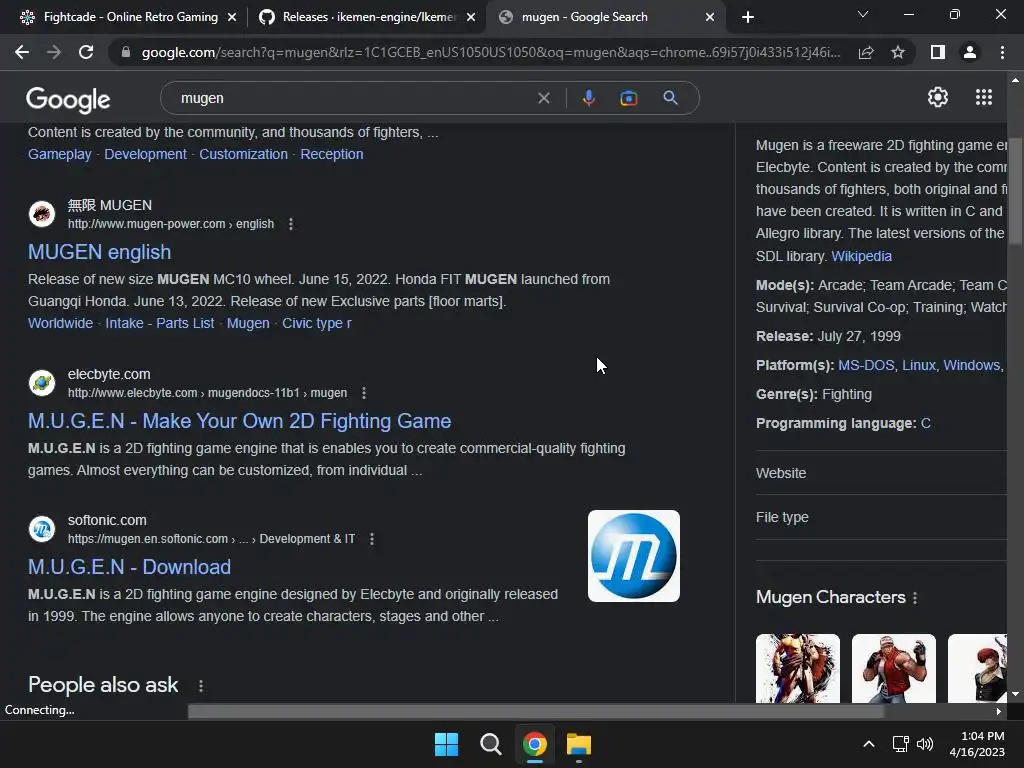Open the MUGEN english result
Screen dimensions: 1024x768
99,252
